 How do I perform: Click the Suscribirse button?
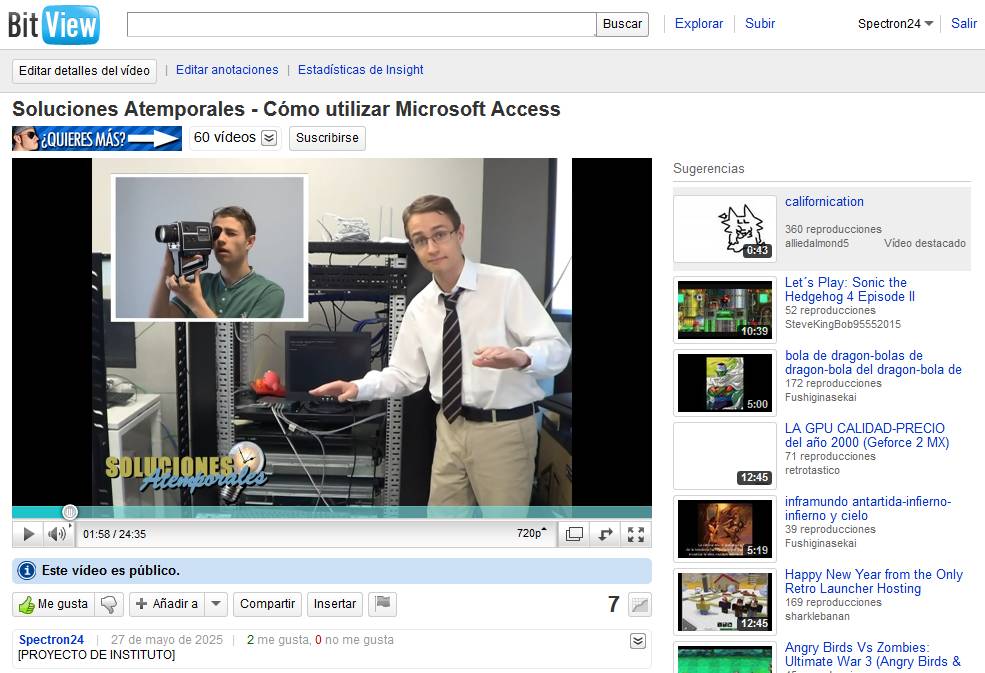tap(327, 138)
